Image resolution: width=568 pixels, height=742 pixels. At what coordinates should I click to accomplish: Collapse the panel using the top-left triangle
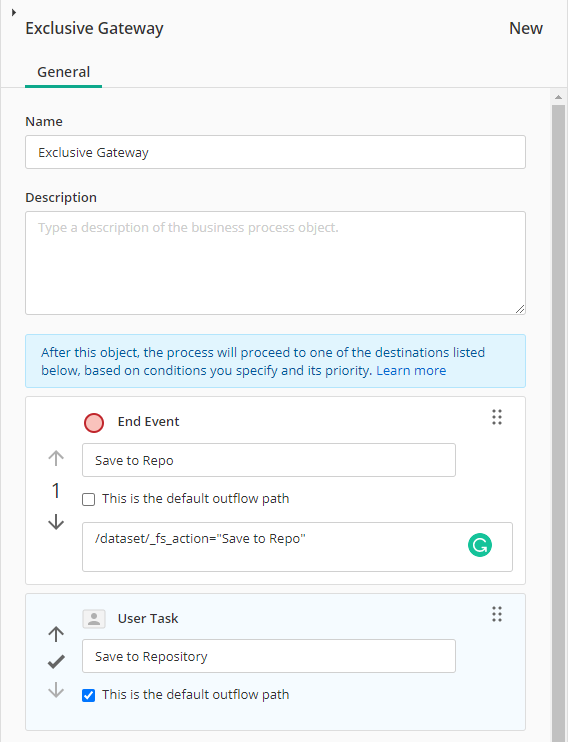[14, 12]
